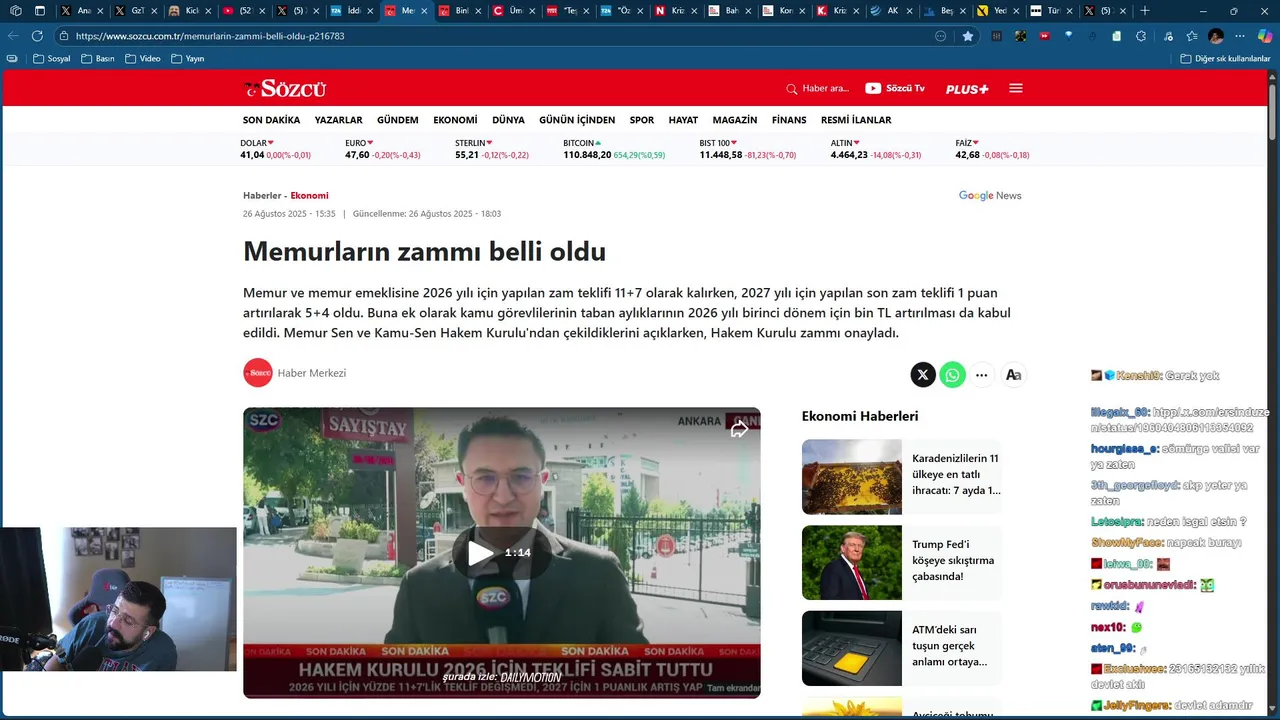Click the page address in the URL bar

(210, 36)
